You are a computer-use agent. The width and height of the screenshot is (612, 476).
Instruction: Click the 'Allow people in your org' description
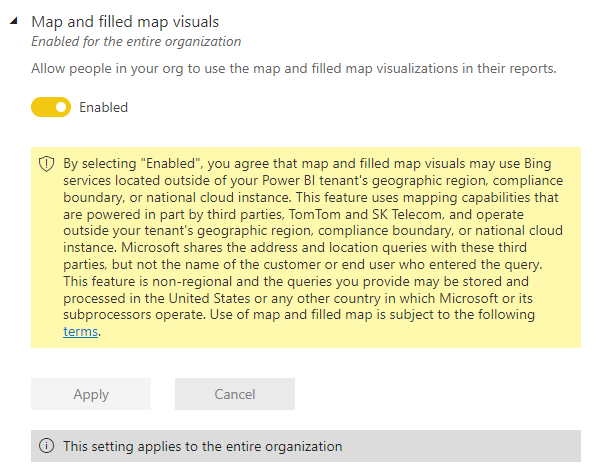click(293, 69)
